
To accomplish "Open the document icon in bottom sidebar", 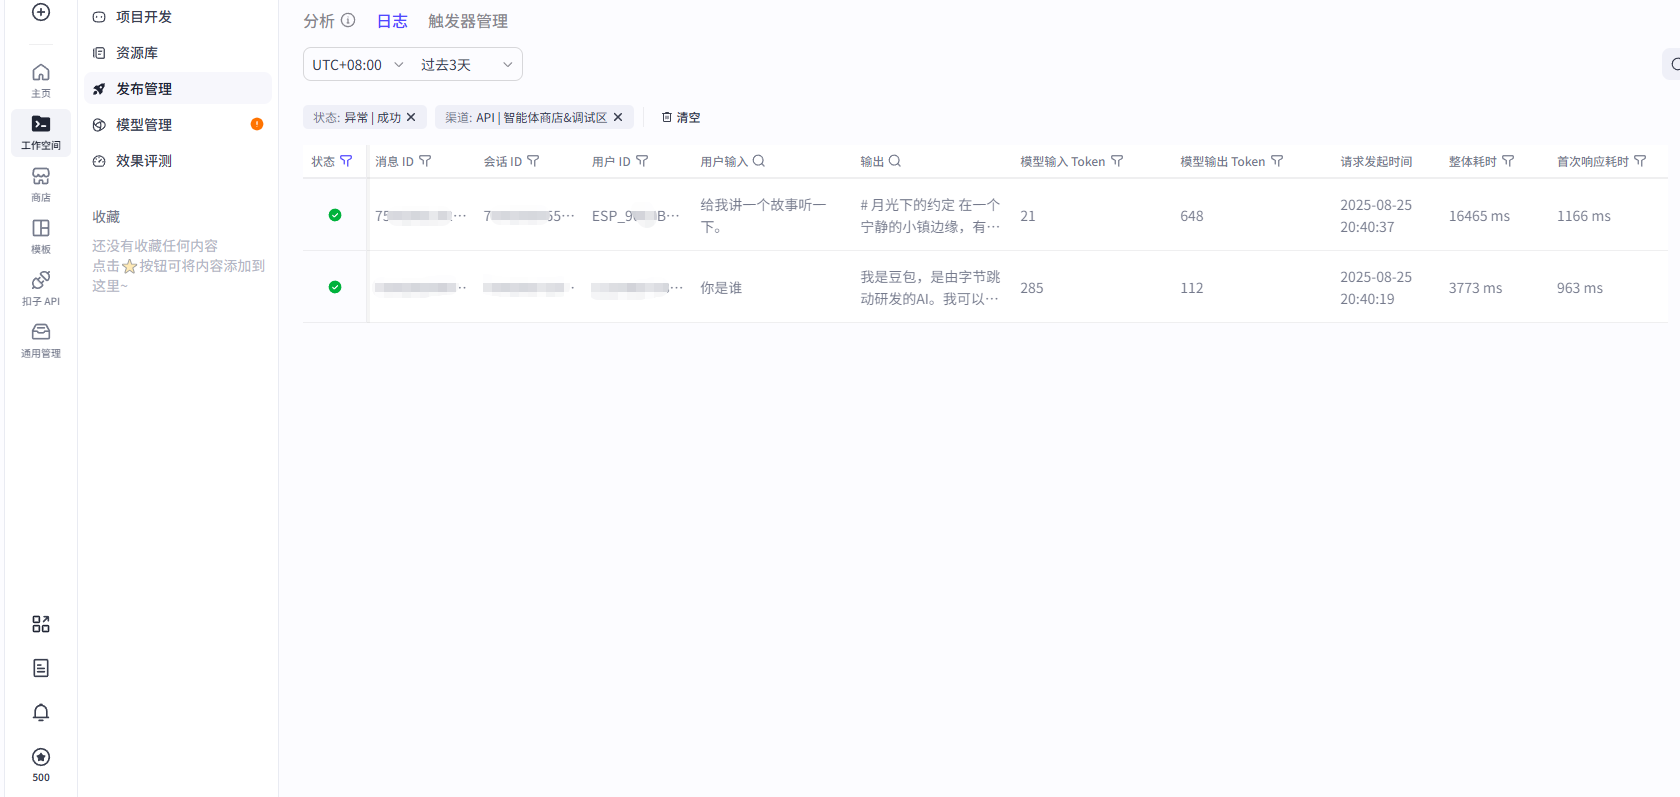I will point(41,668).
